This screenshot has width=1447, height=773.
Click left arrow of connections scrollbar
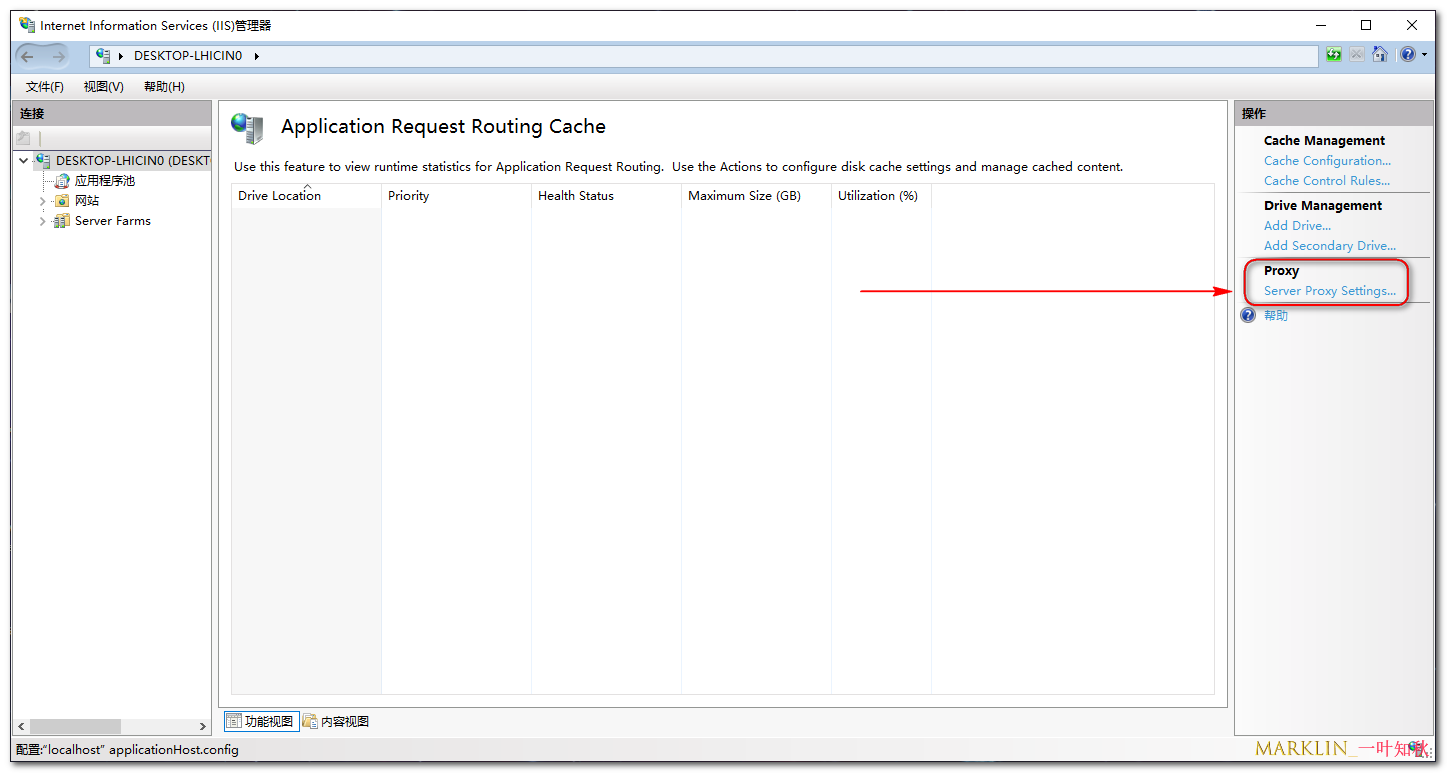(x=21, y=726)
